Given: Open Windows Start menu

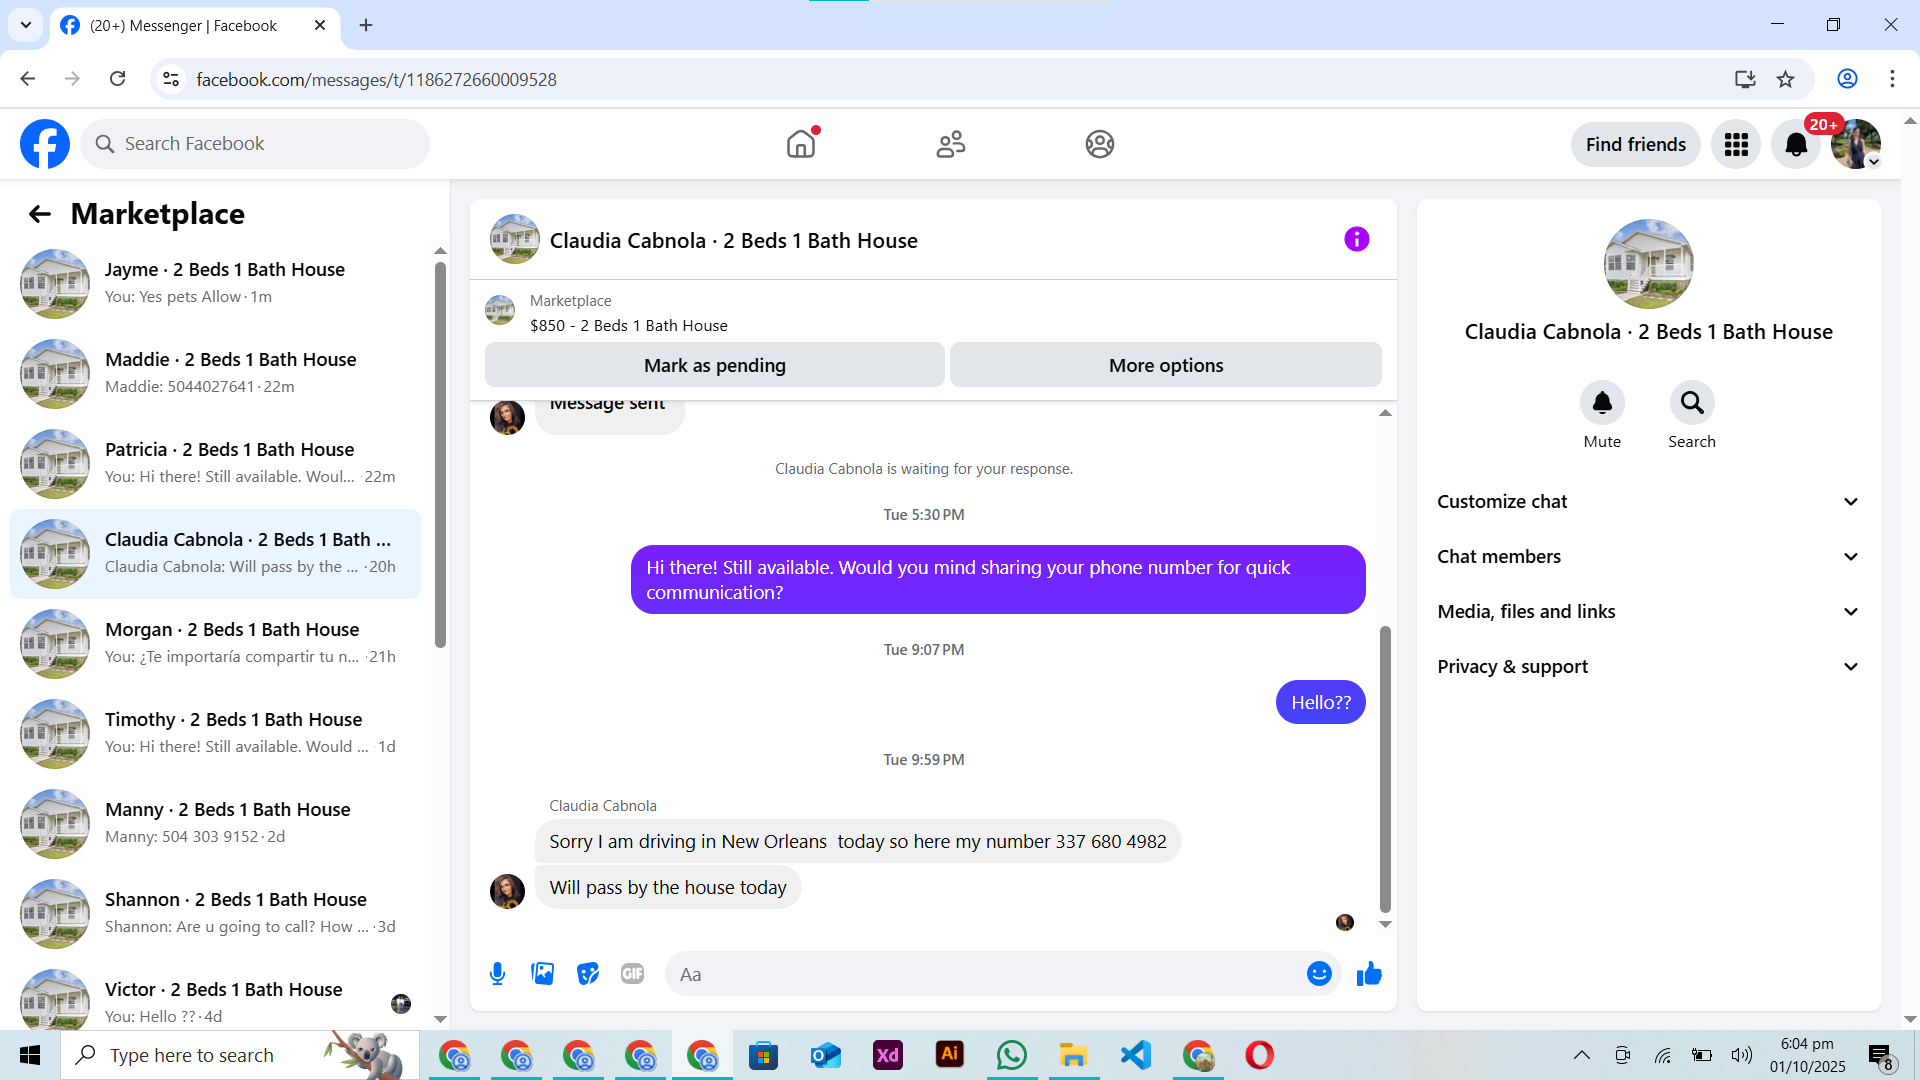Looking at the screenshot, I should (30, 1055).
